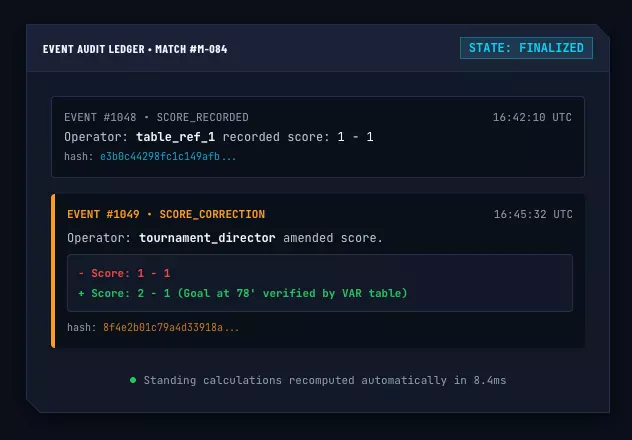Click the green status dot before Standing calculations

click(x=133, y=380)
